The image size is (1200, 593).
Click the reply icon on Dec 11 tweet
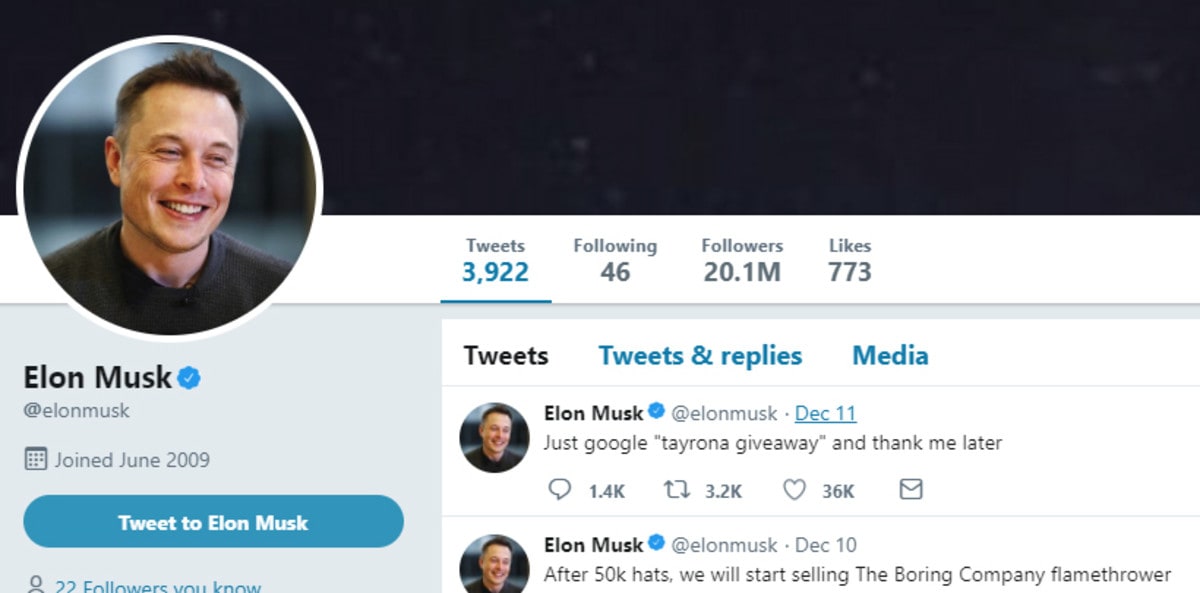pos(560,490)
